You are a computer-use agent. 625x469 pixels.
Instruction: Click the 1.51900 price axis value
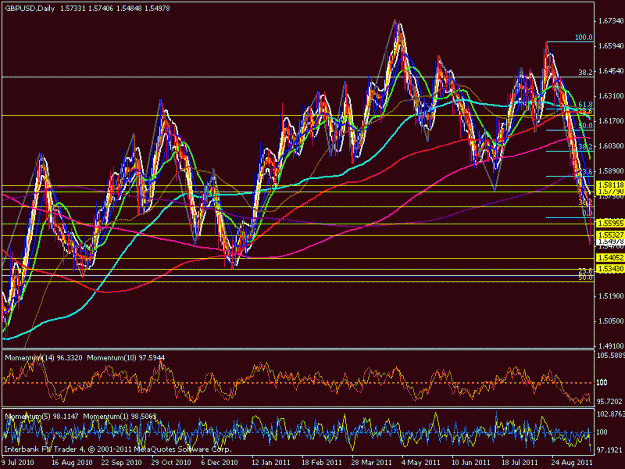click(x=611, y=296)
